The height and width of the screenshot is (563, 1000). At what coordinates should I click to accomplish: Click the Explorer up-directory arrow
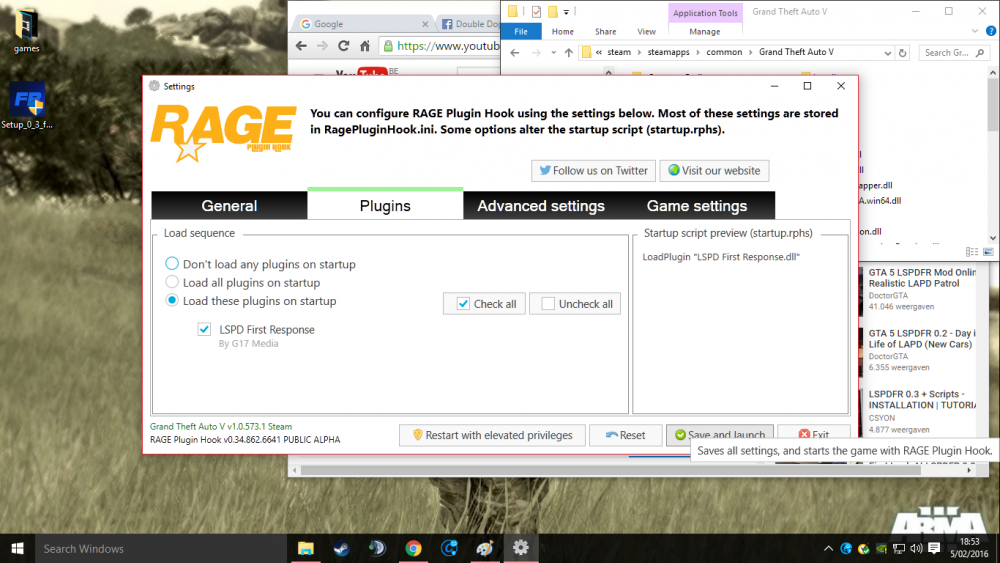point(568,53)
